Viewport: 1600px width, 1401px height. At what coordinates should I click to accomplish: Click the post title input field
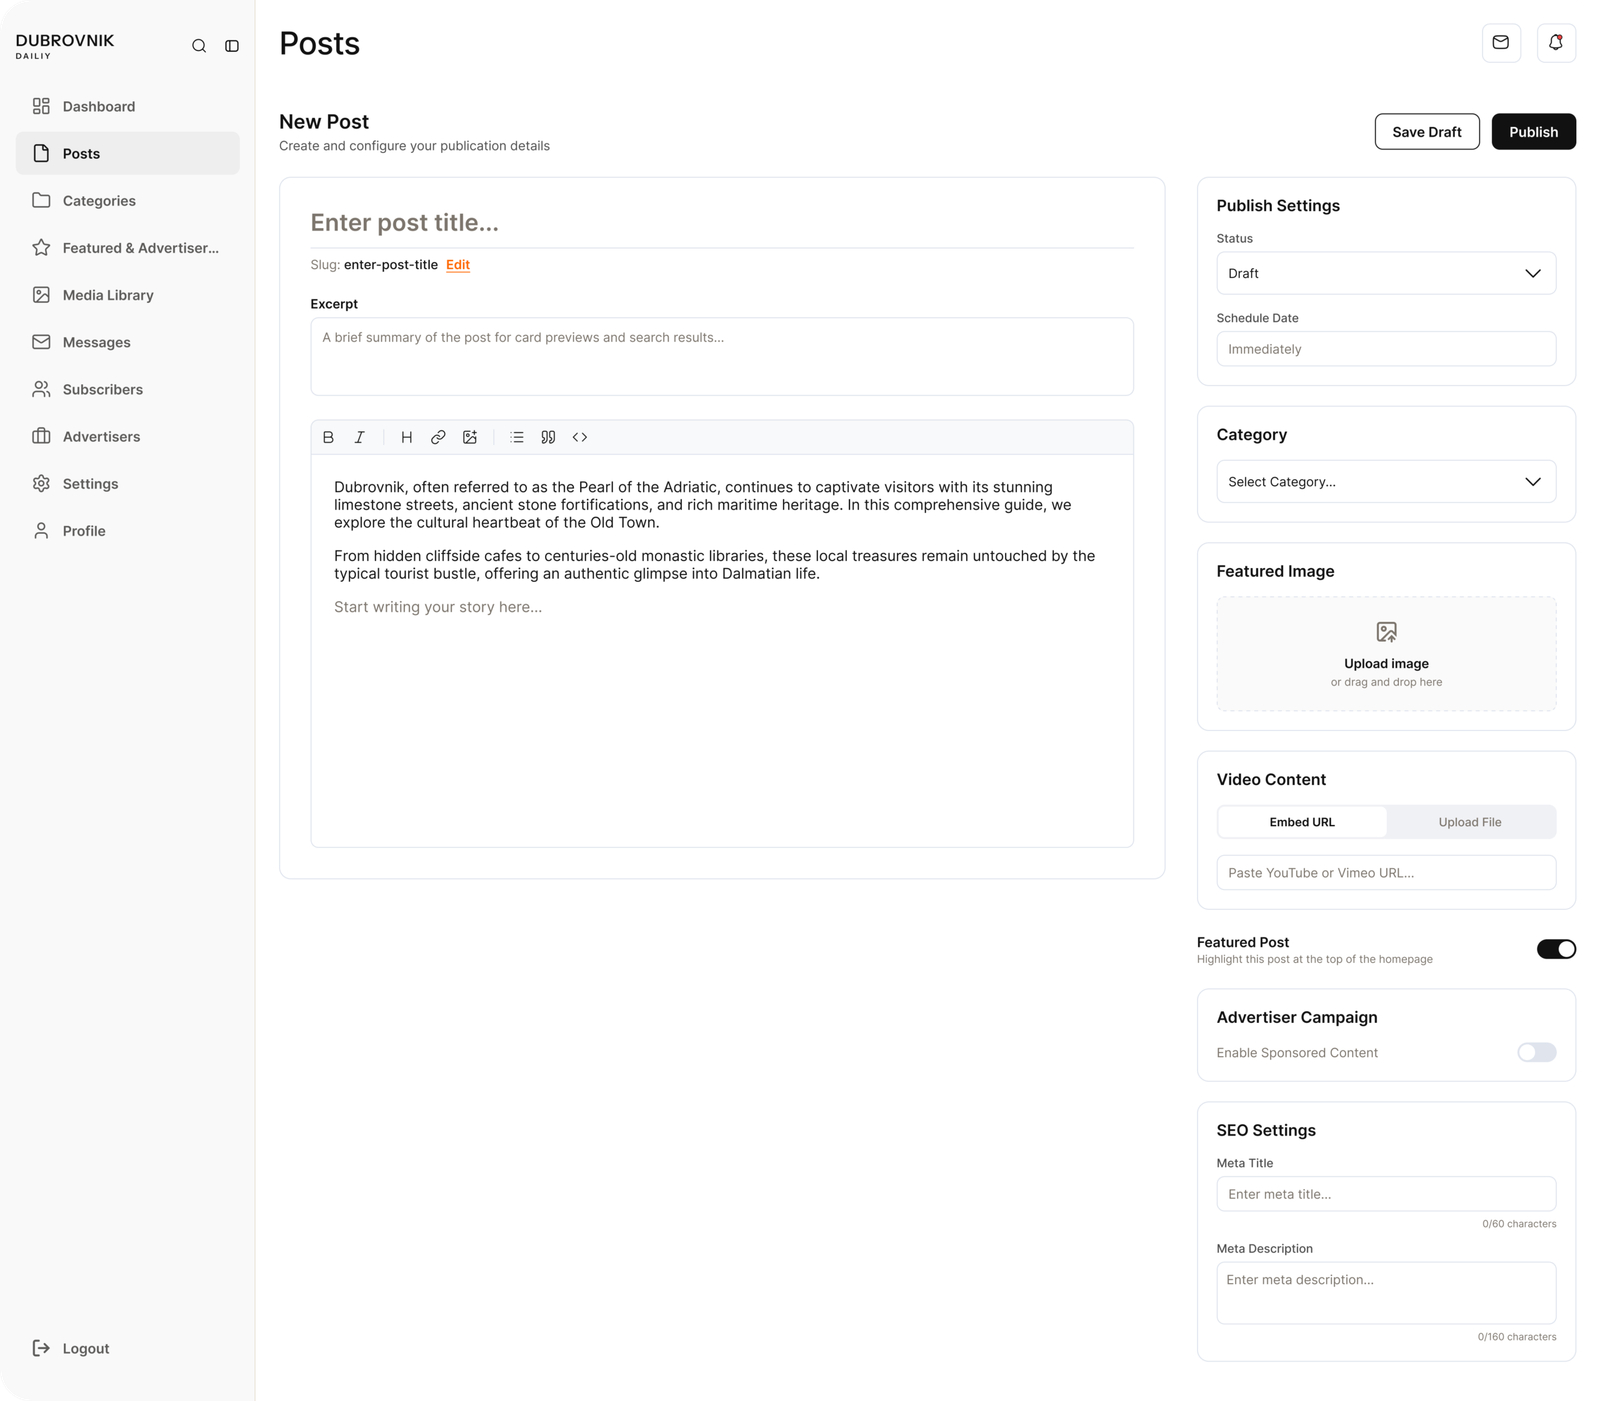click(722, 223)
